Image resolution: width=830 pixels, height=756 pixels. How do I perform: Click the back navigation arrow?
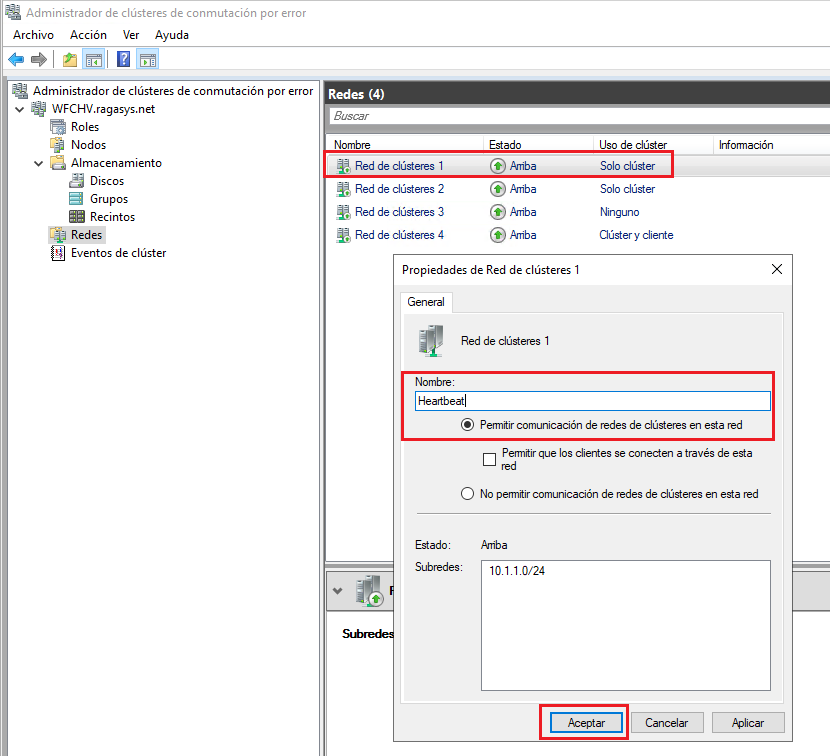click(15, 59)
